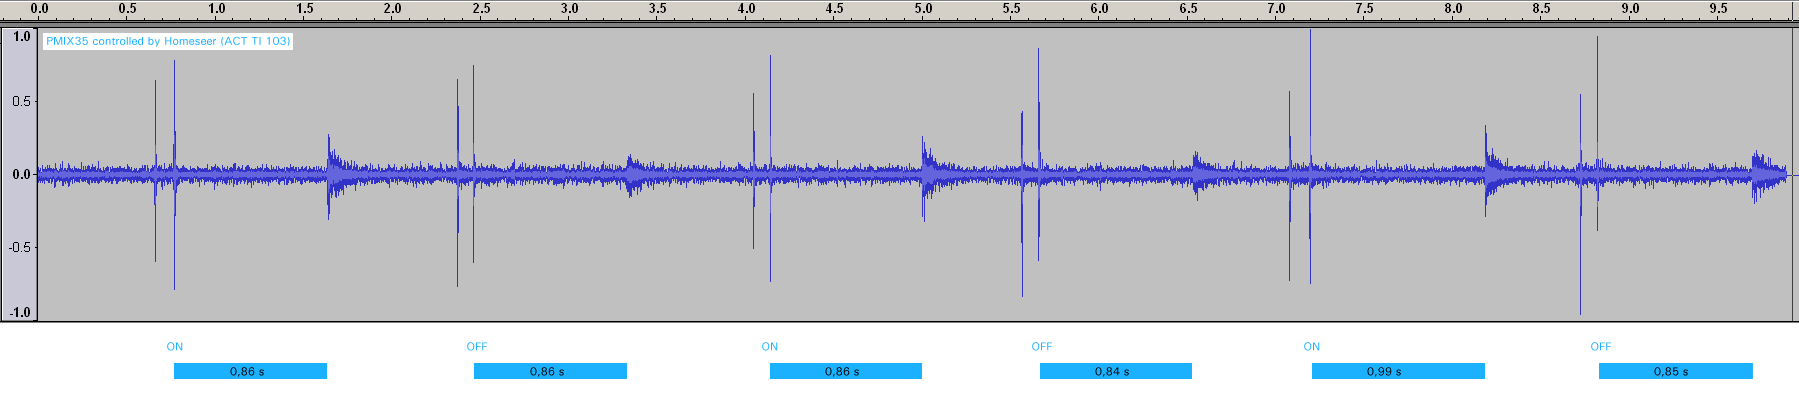Select the 0,99 s duration bar
The width and height of the screenshot is (1799, 394).
[x=1398, y=371]
